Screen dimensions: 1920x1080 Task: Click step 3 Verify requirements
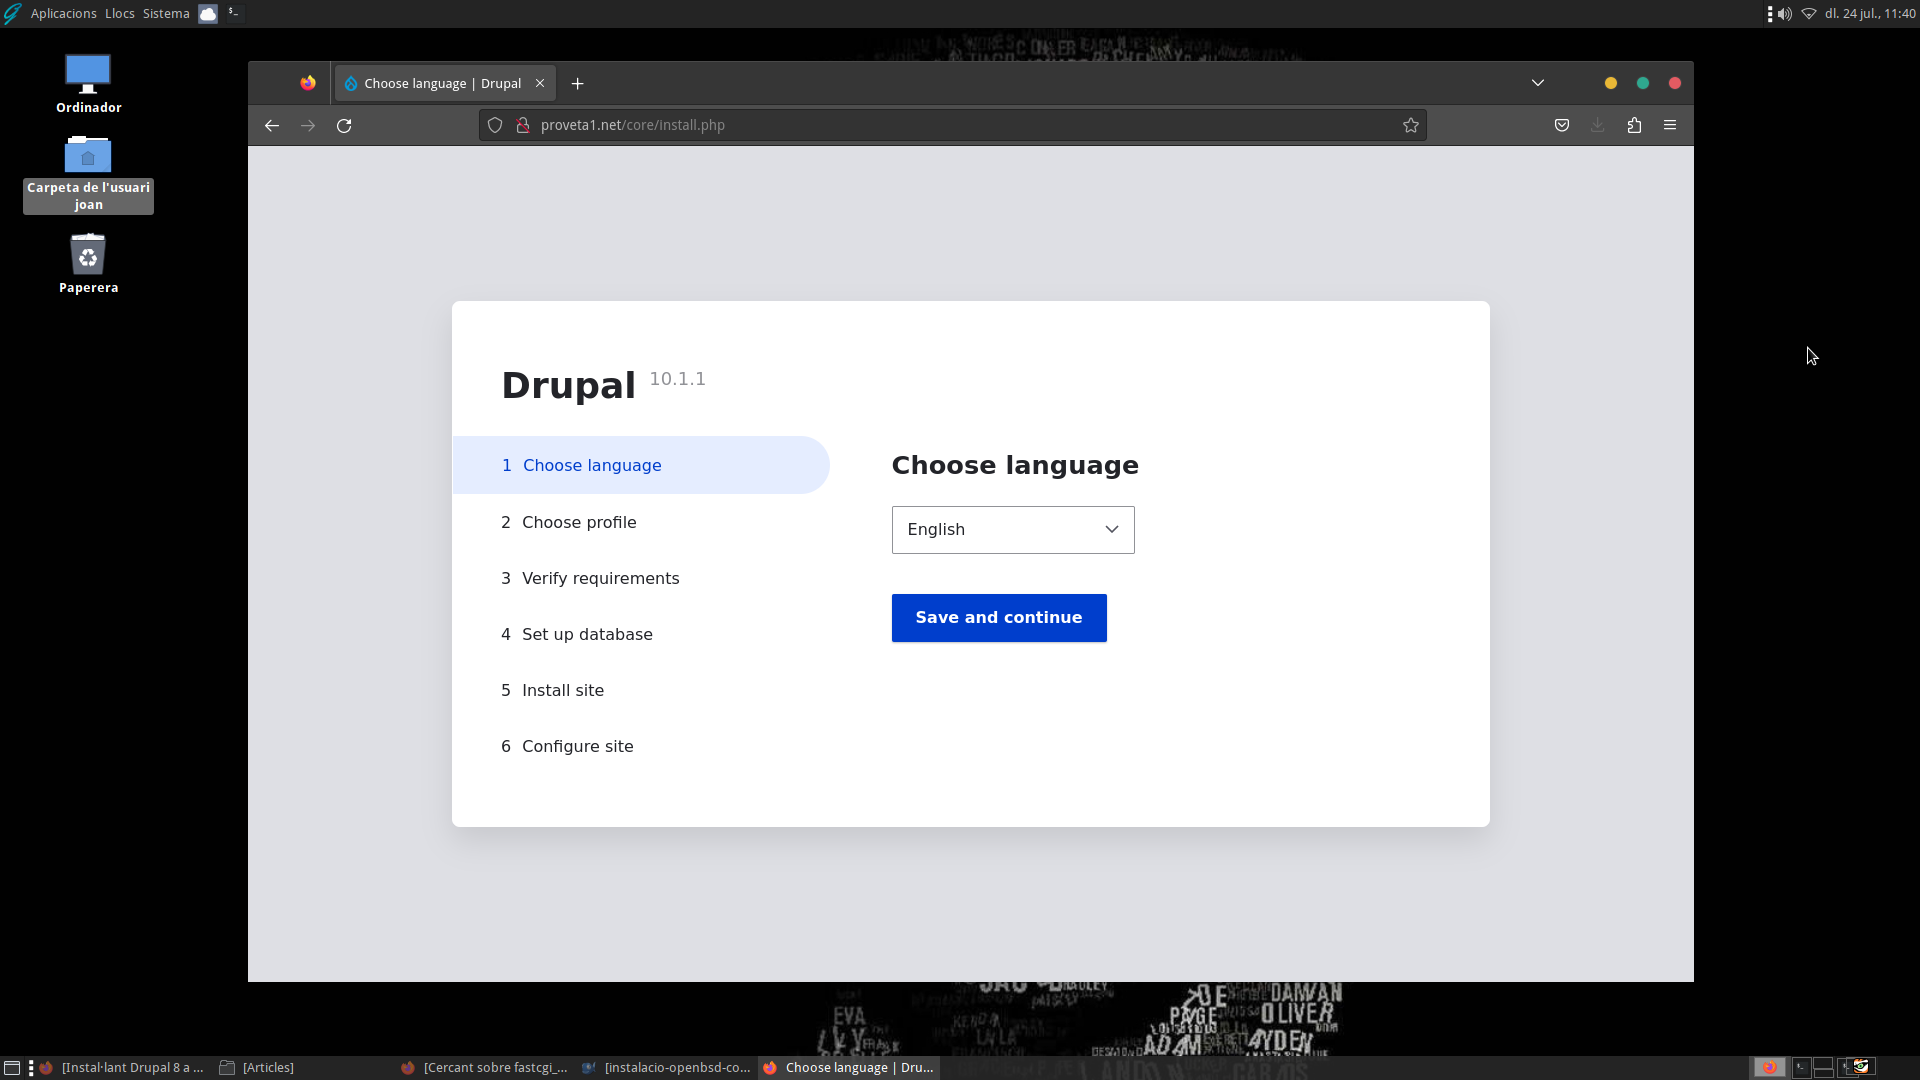click(x=590, y=578)
